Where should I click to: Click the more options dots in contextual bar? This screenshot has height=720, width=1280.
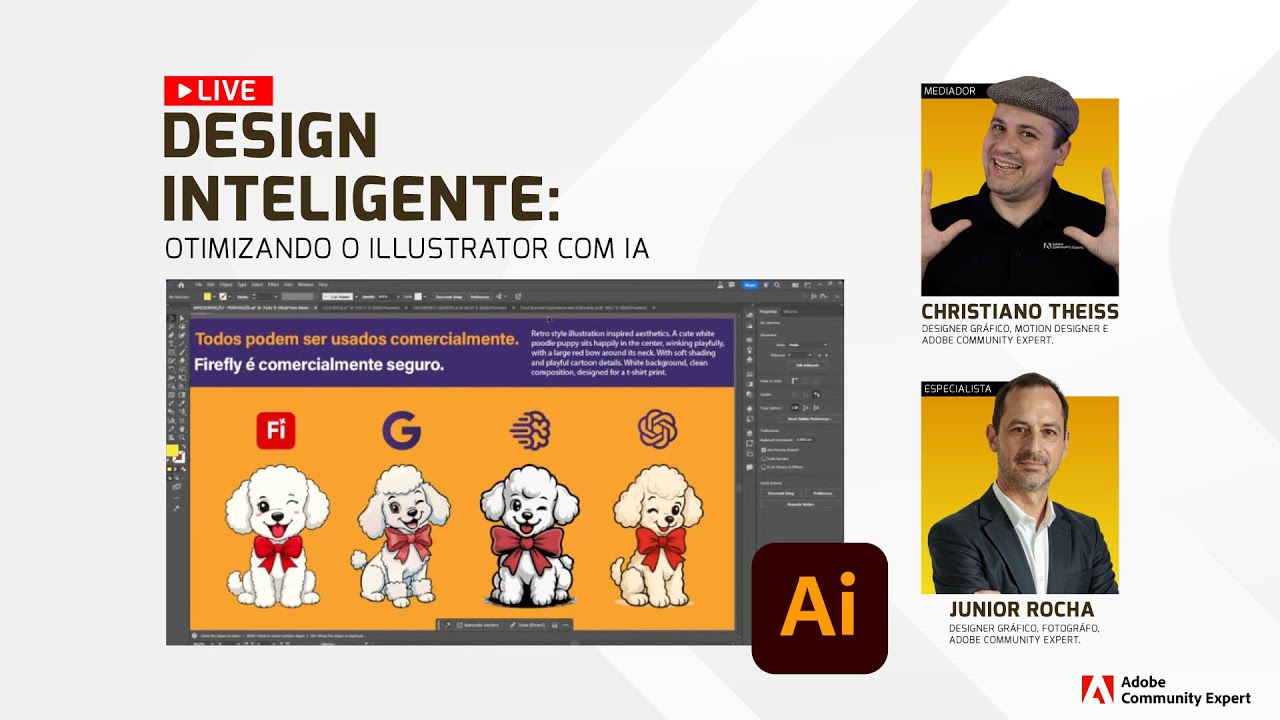pyautogui.click(x=565, y=625)
